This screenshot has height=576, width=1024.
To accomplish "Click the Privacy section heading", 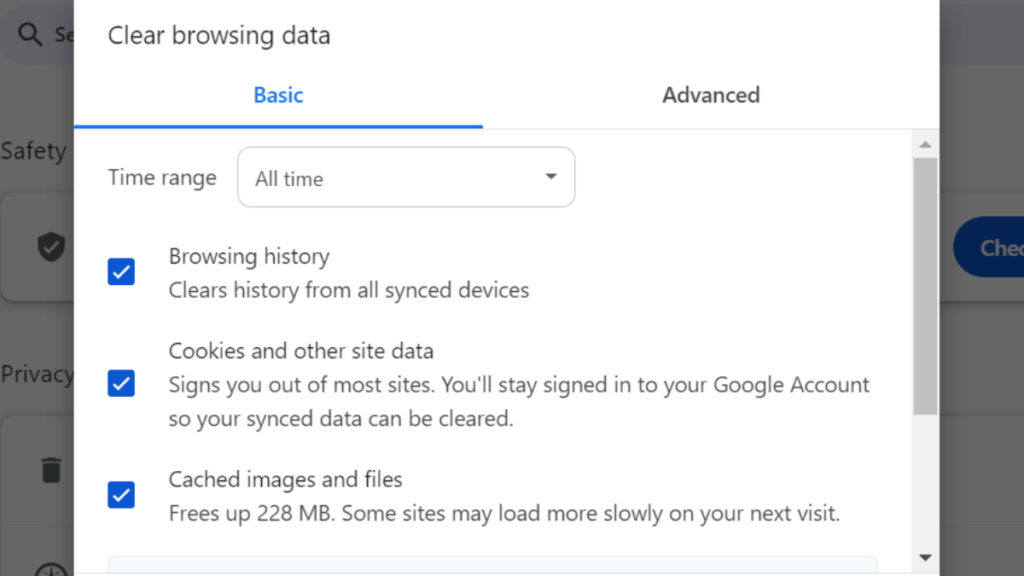I will coord(36,374).
